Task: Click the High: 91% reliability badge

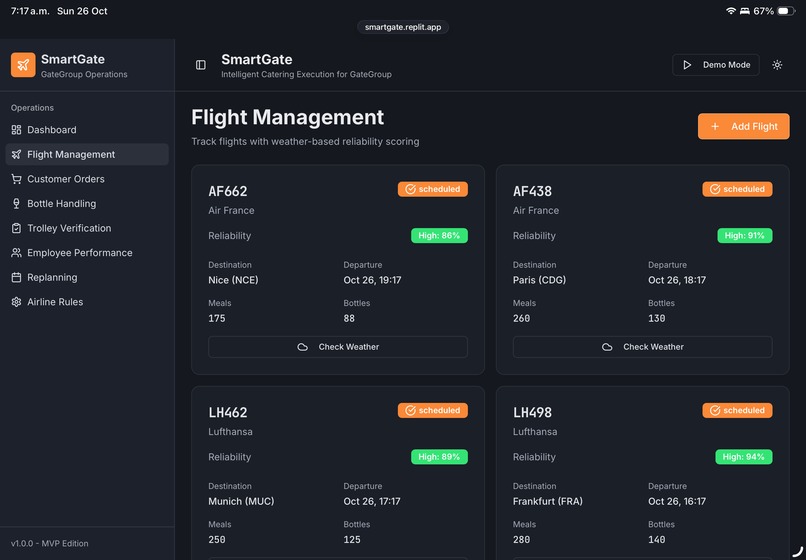Action: pyautogui.click(x=744, y=236)
